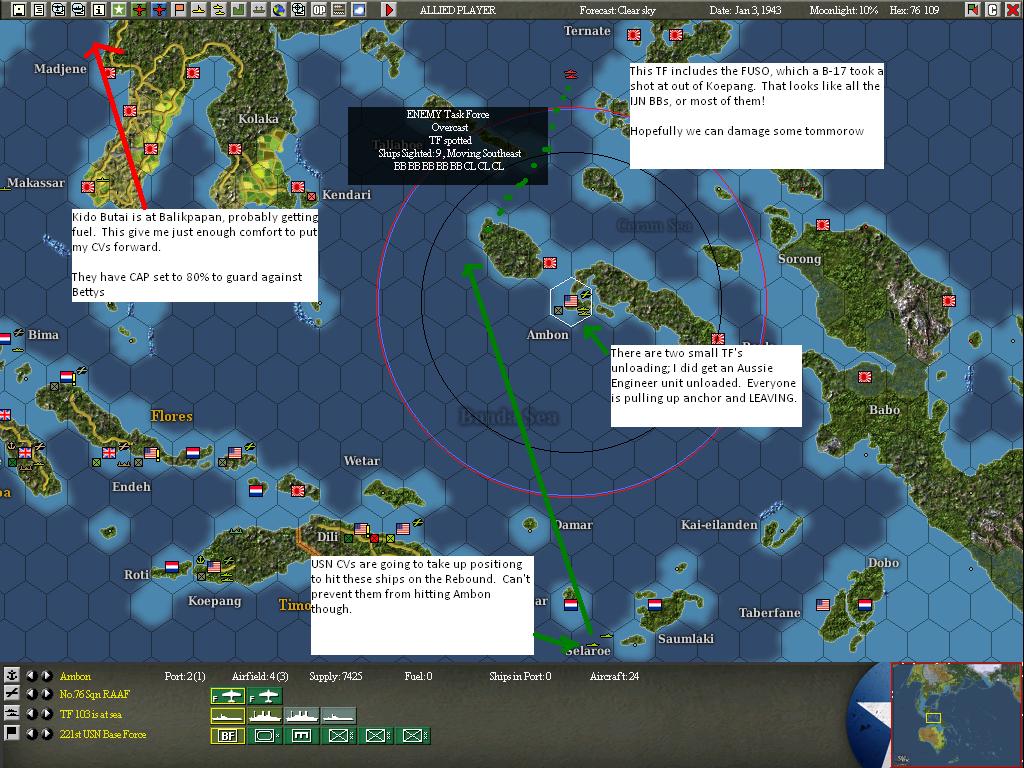Click the airplane icon beside No.76 Sqn RAAF

point(11,694)
